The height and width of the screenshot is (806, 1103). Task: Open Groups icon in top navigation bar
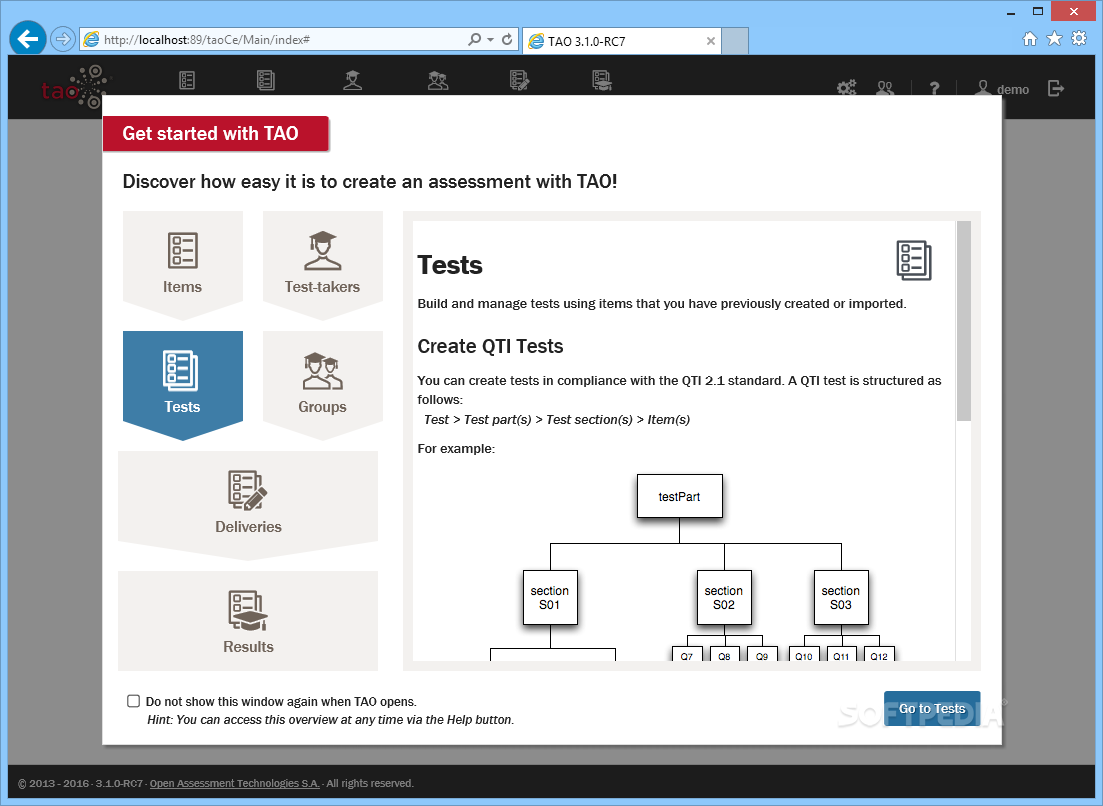click(x=438, y=80)
